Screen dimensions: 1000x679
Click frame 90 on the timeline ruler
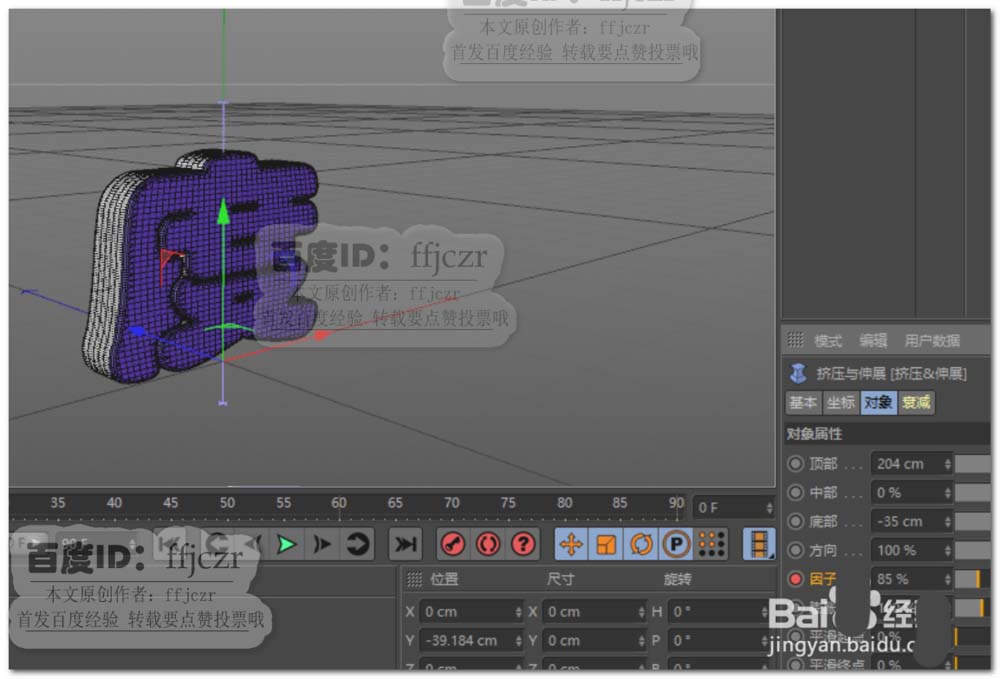(676, 503)
